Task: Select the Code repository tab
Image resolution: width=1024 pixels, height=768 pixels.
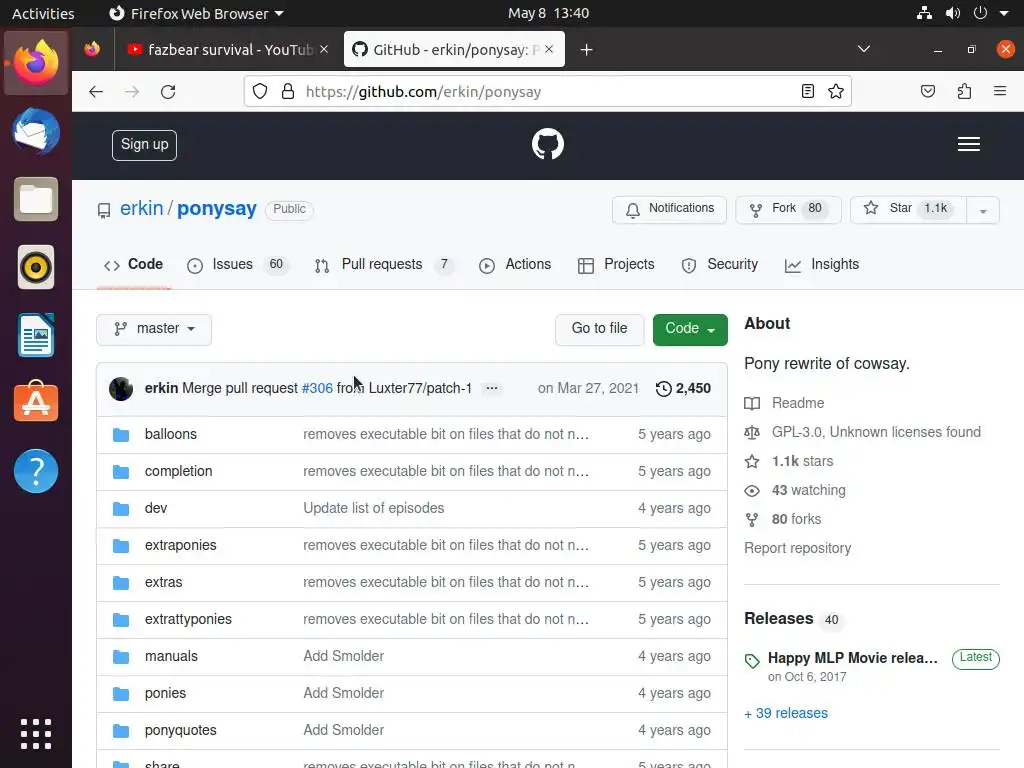Action: 133,264
